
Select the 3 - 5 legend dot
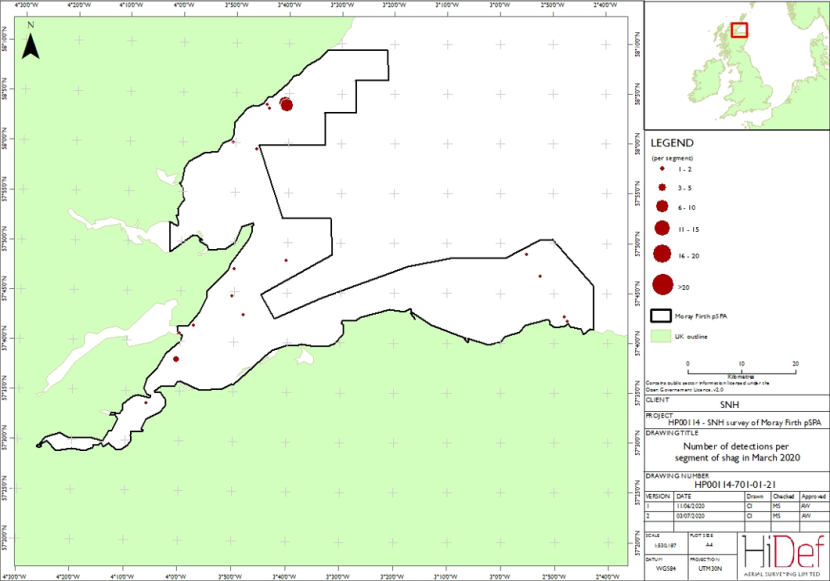point(662,187)
